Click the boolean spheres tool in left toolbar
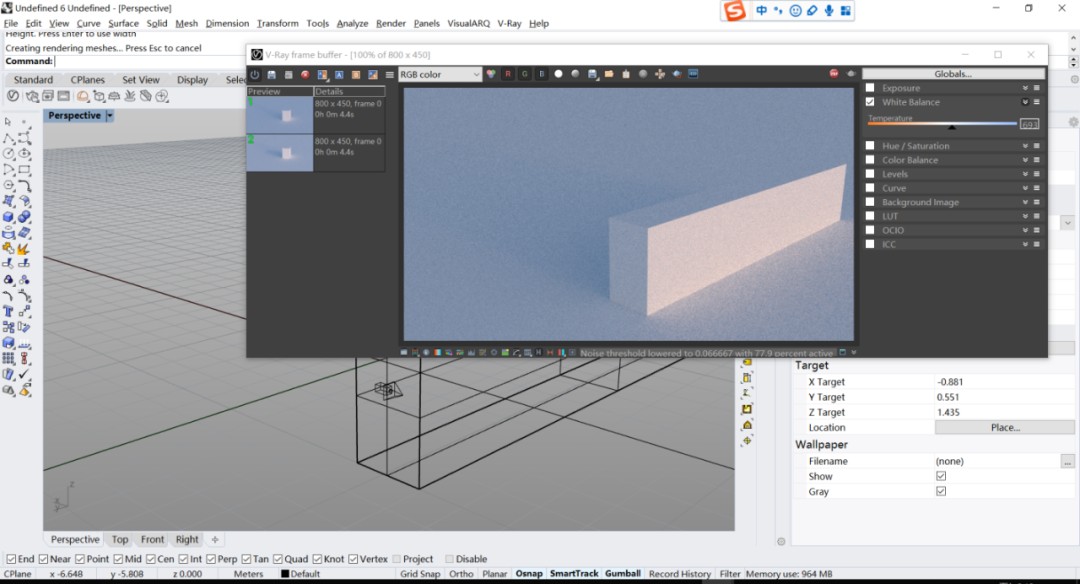 tap(24, 217)
